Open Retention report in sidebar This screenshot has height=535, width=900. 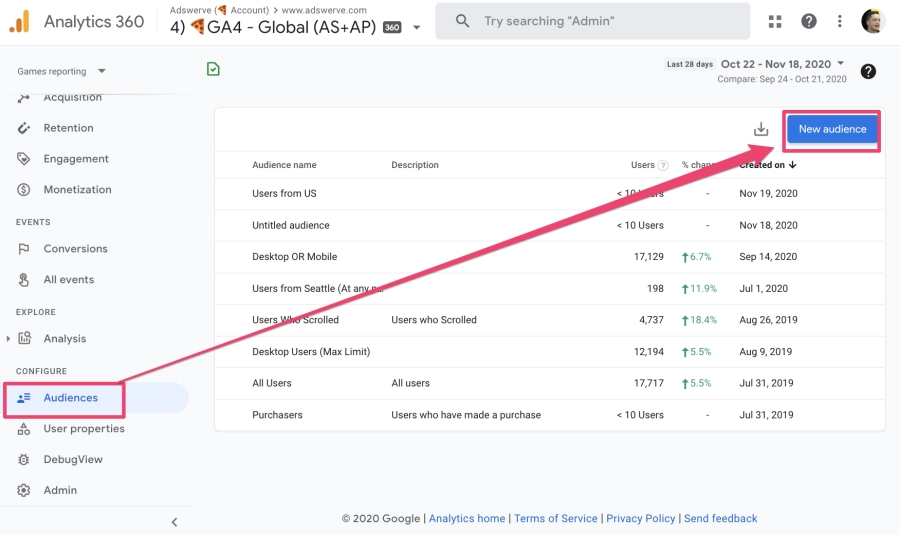pos(68,128)
